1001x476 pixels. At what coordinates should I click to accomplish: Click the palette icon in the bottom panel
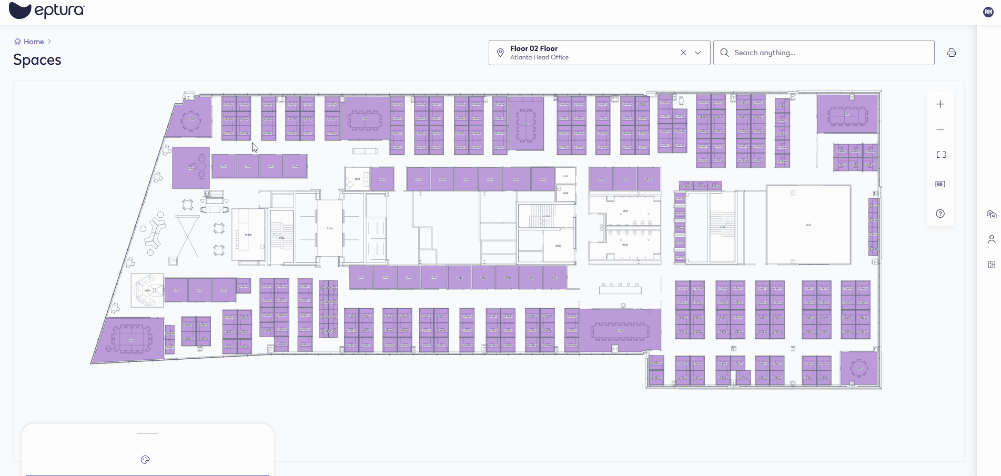point(145,460)
